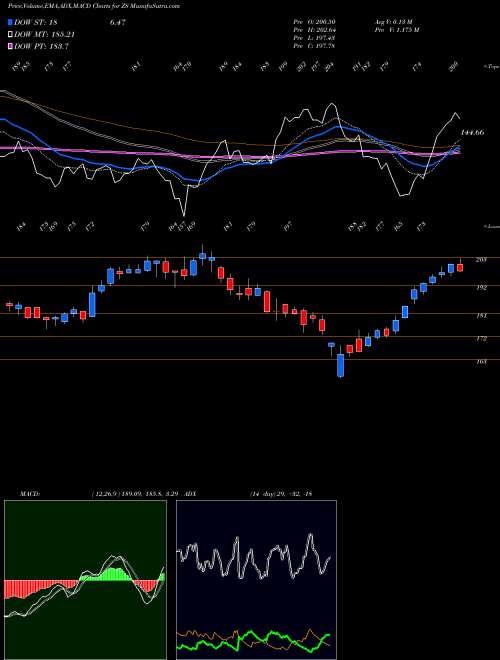
Task: Click the ADX indicator chart thumbnail
Action: pos(256,580)
